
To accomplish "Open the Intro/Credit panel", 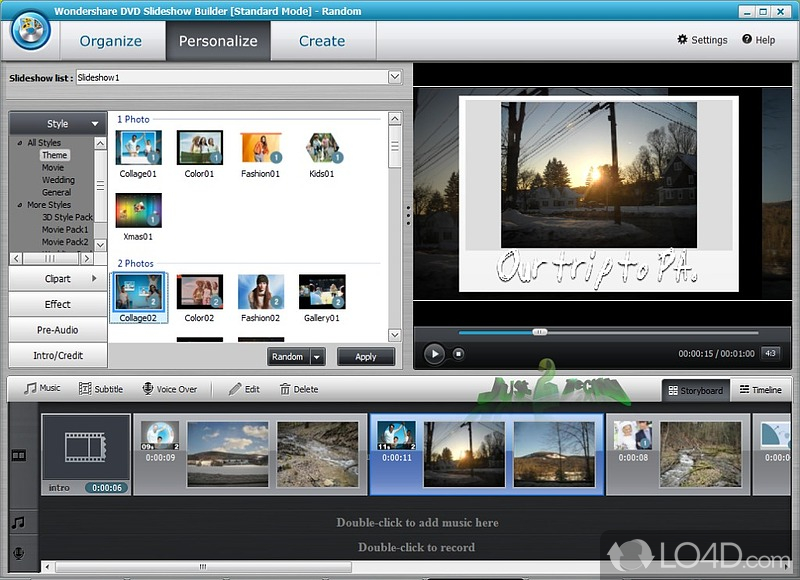I will pyautogui.click(x=58, y=355).
